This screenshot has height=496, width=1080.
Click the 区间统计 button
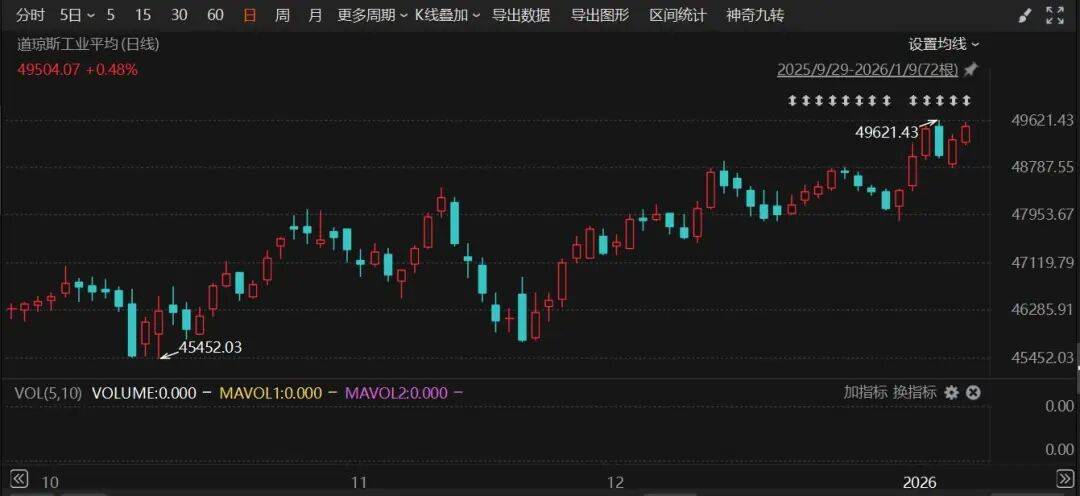click(x=677, y=15)
